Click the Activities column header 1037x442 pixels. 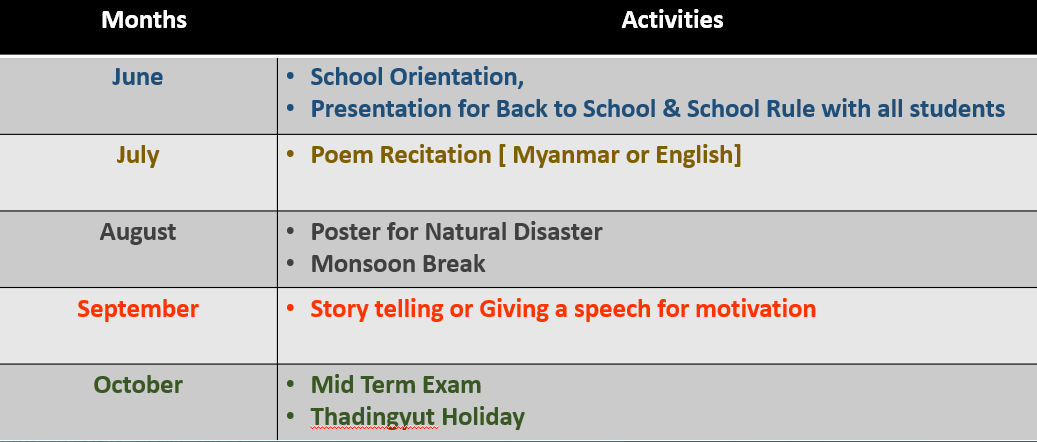pyautogui.click(x=673, y=20)
